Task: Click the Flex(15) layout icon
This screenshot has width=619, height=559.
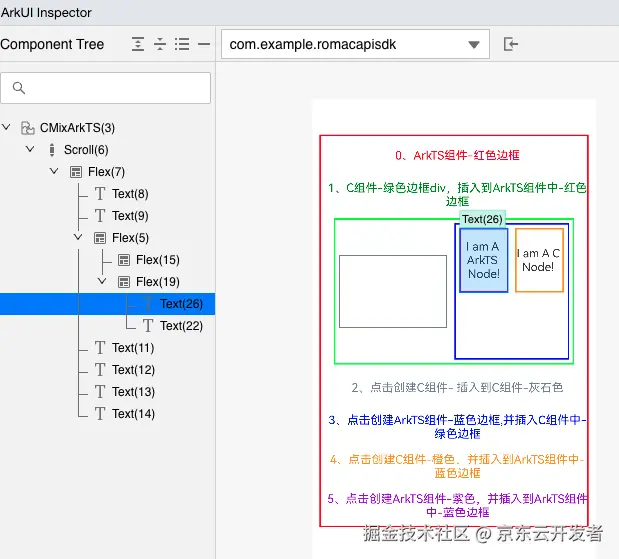Action: coord(124,260)
